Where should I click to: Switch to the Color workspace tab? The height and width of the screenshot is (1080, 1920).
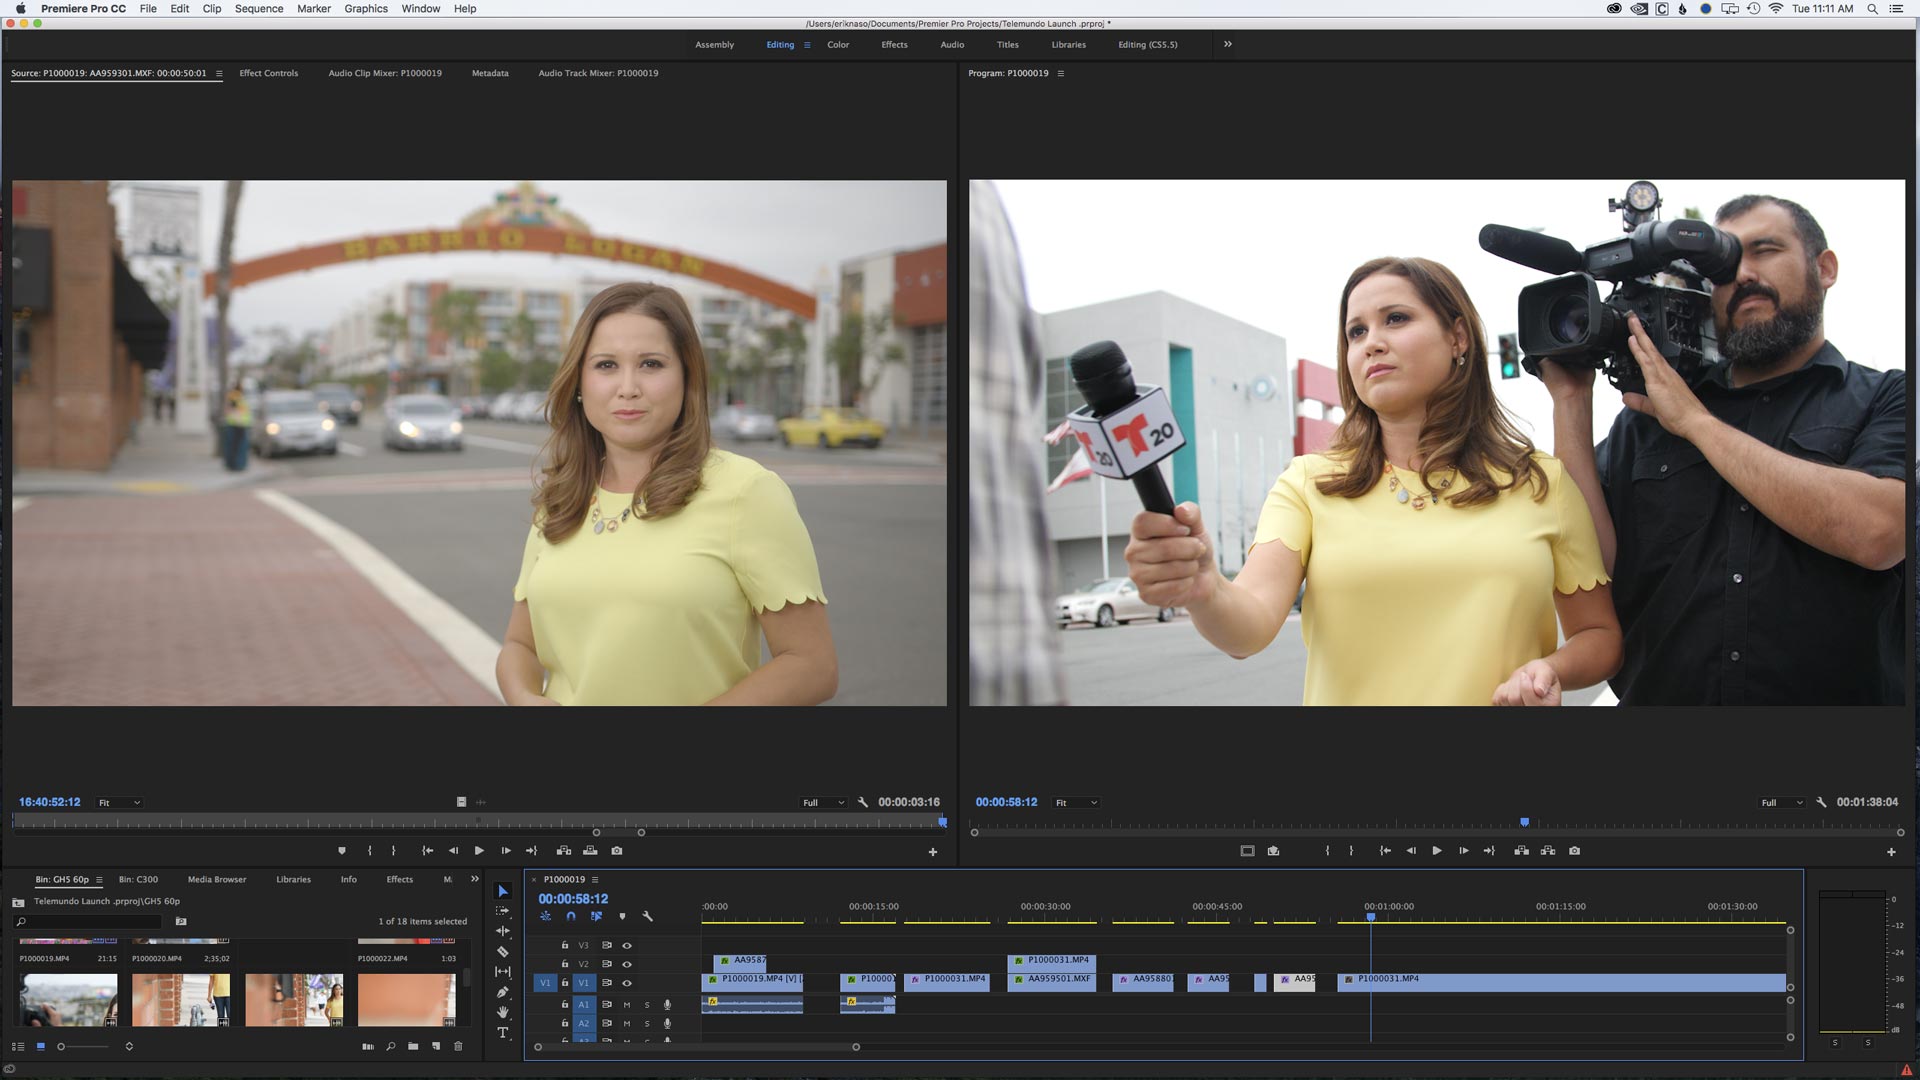point(838,44)
